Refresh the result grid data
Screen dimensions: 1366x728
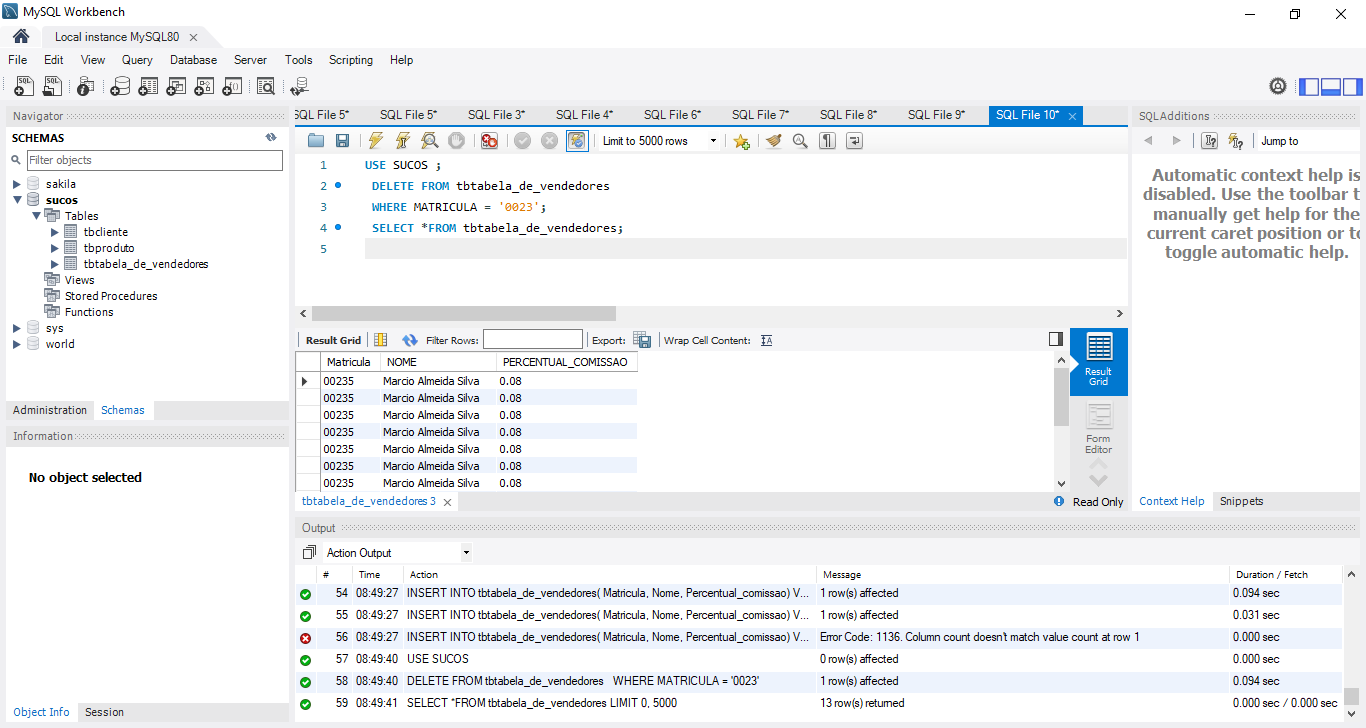pyautogui.click(x=409, y=340)
